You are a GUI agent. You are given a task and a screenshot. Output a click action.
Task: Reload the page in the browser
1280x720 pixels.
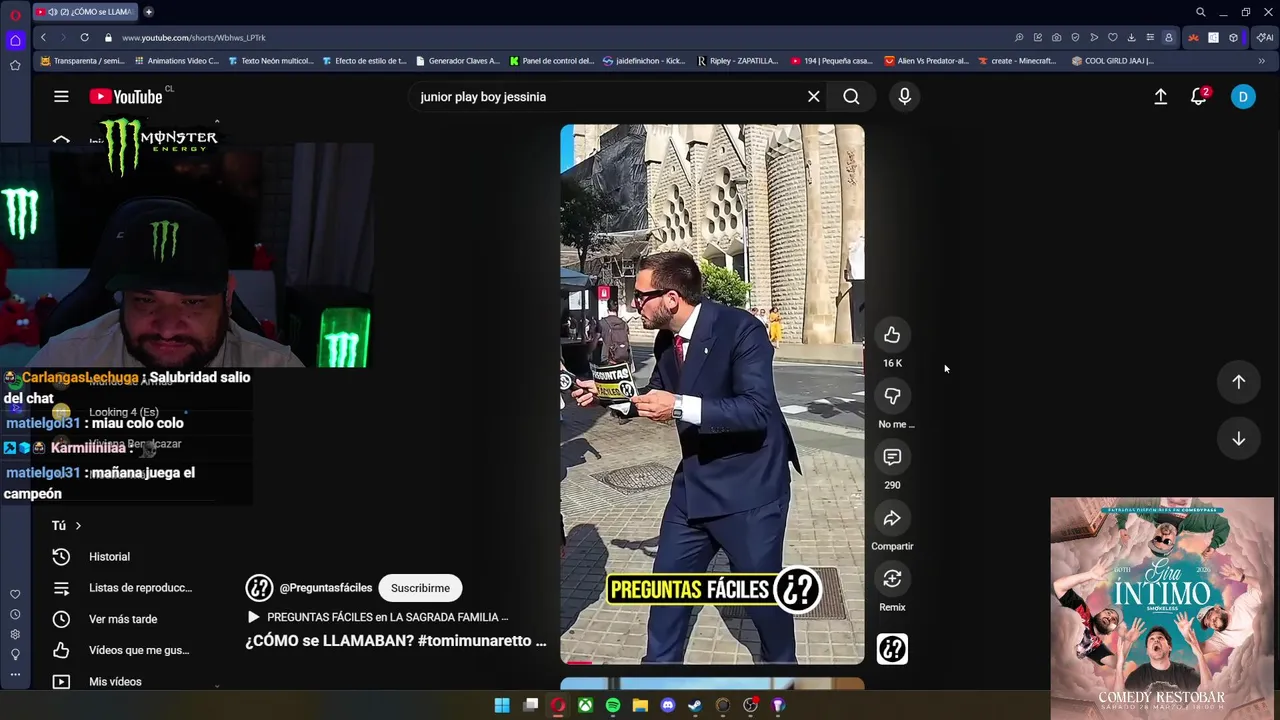pos(84,37)
